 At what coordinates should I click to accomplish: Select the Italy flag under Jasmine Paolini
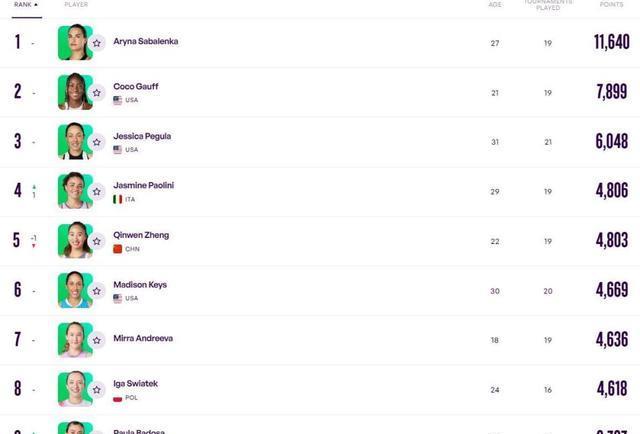click(x=118, y=199)
